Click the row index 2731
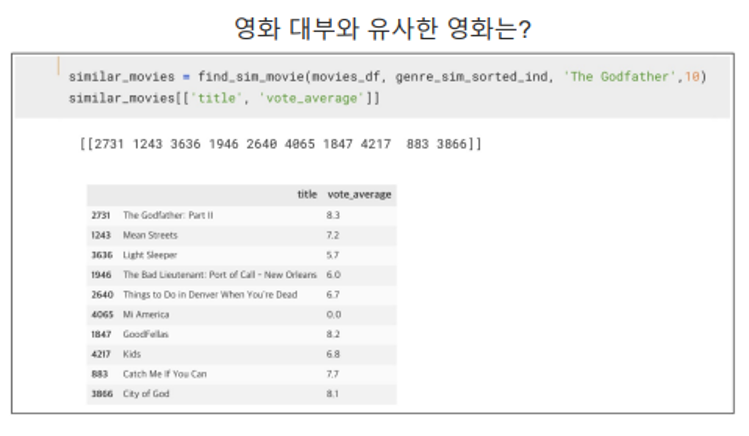The image size is (749, 436). pos(101,215)
